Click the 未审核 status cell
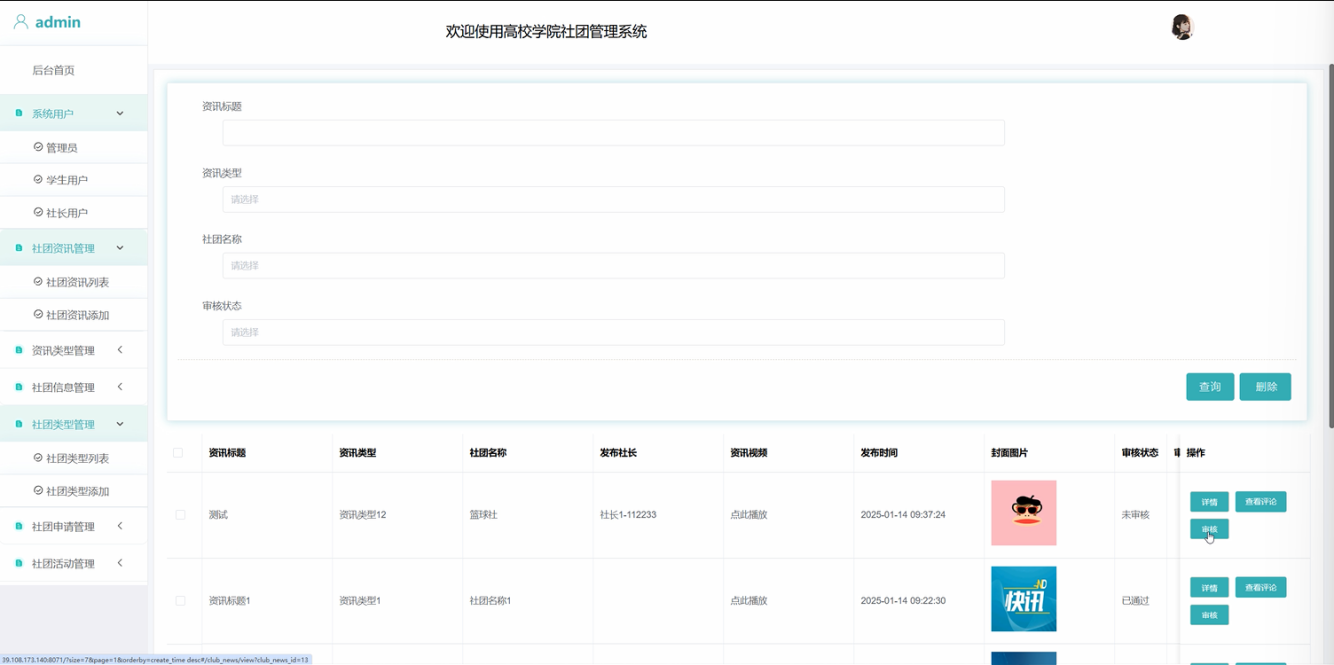1334x665 pixels. tap(1135, 515)
